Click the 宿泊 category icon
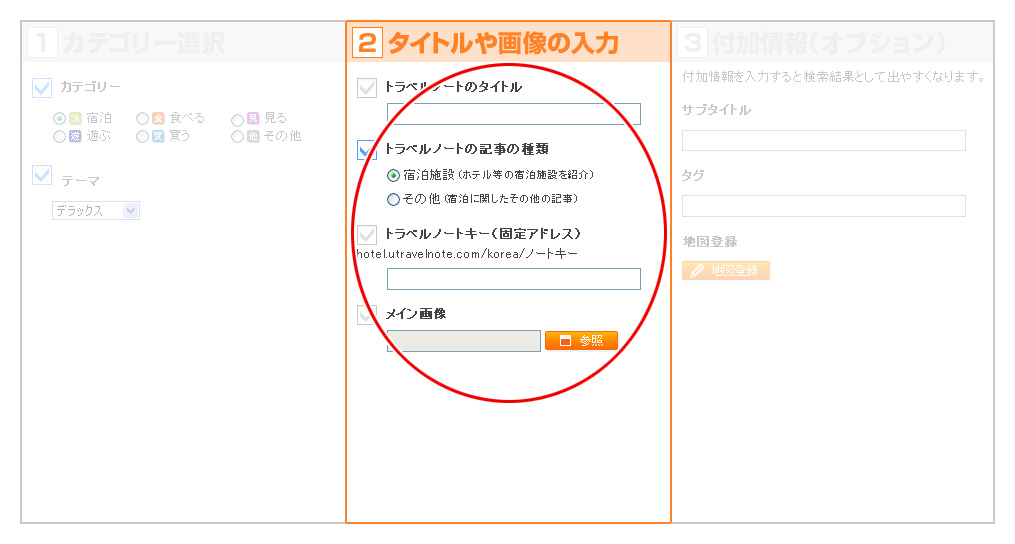The image size is (1015, 544). click(x=75, y=118)
